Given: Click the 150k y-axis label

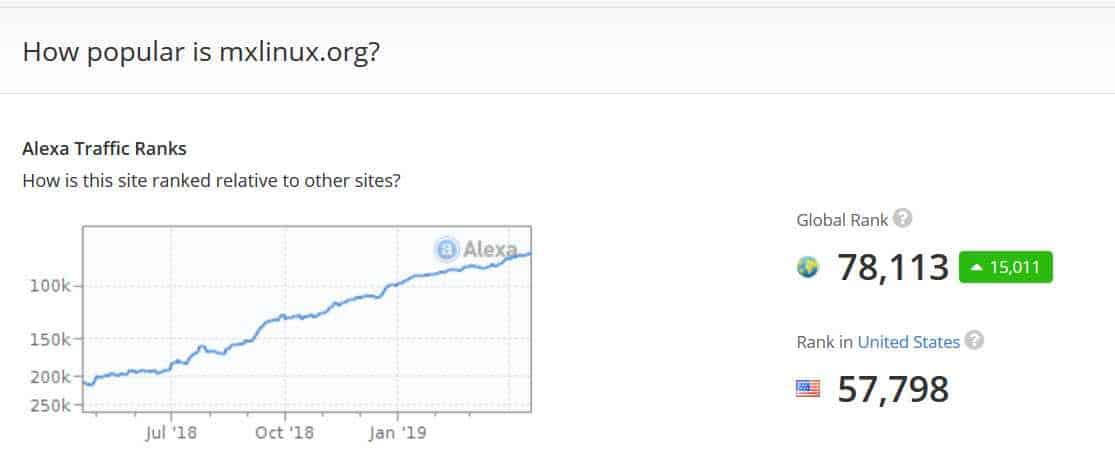Looking at the screenshot, I should point(50,340).
